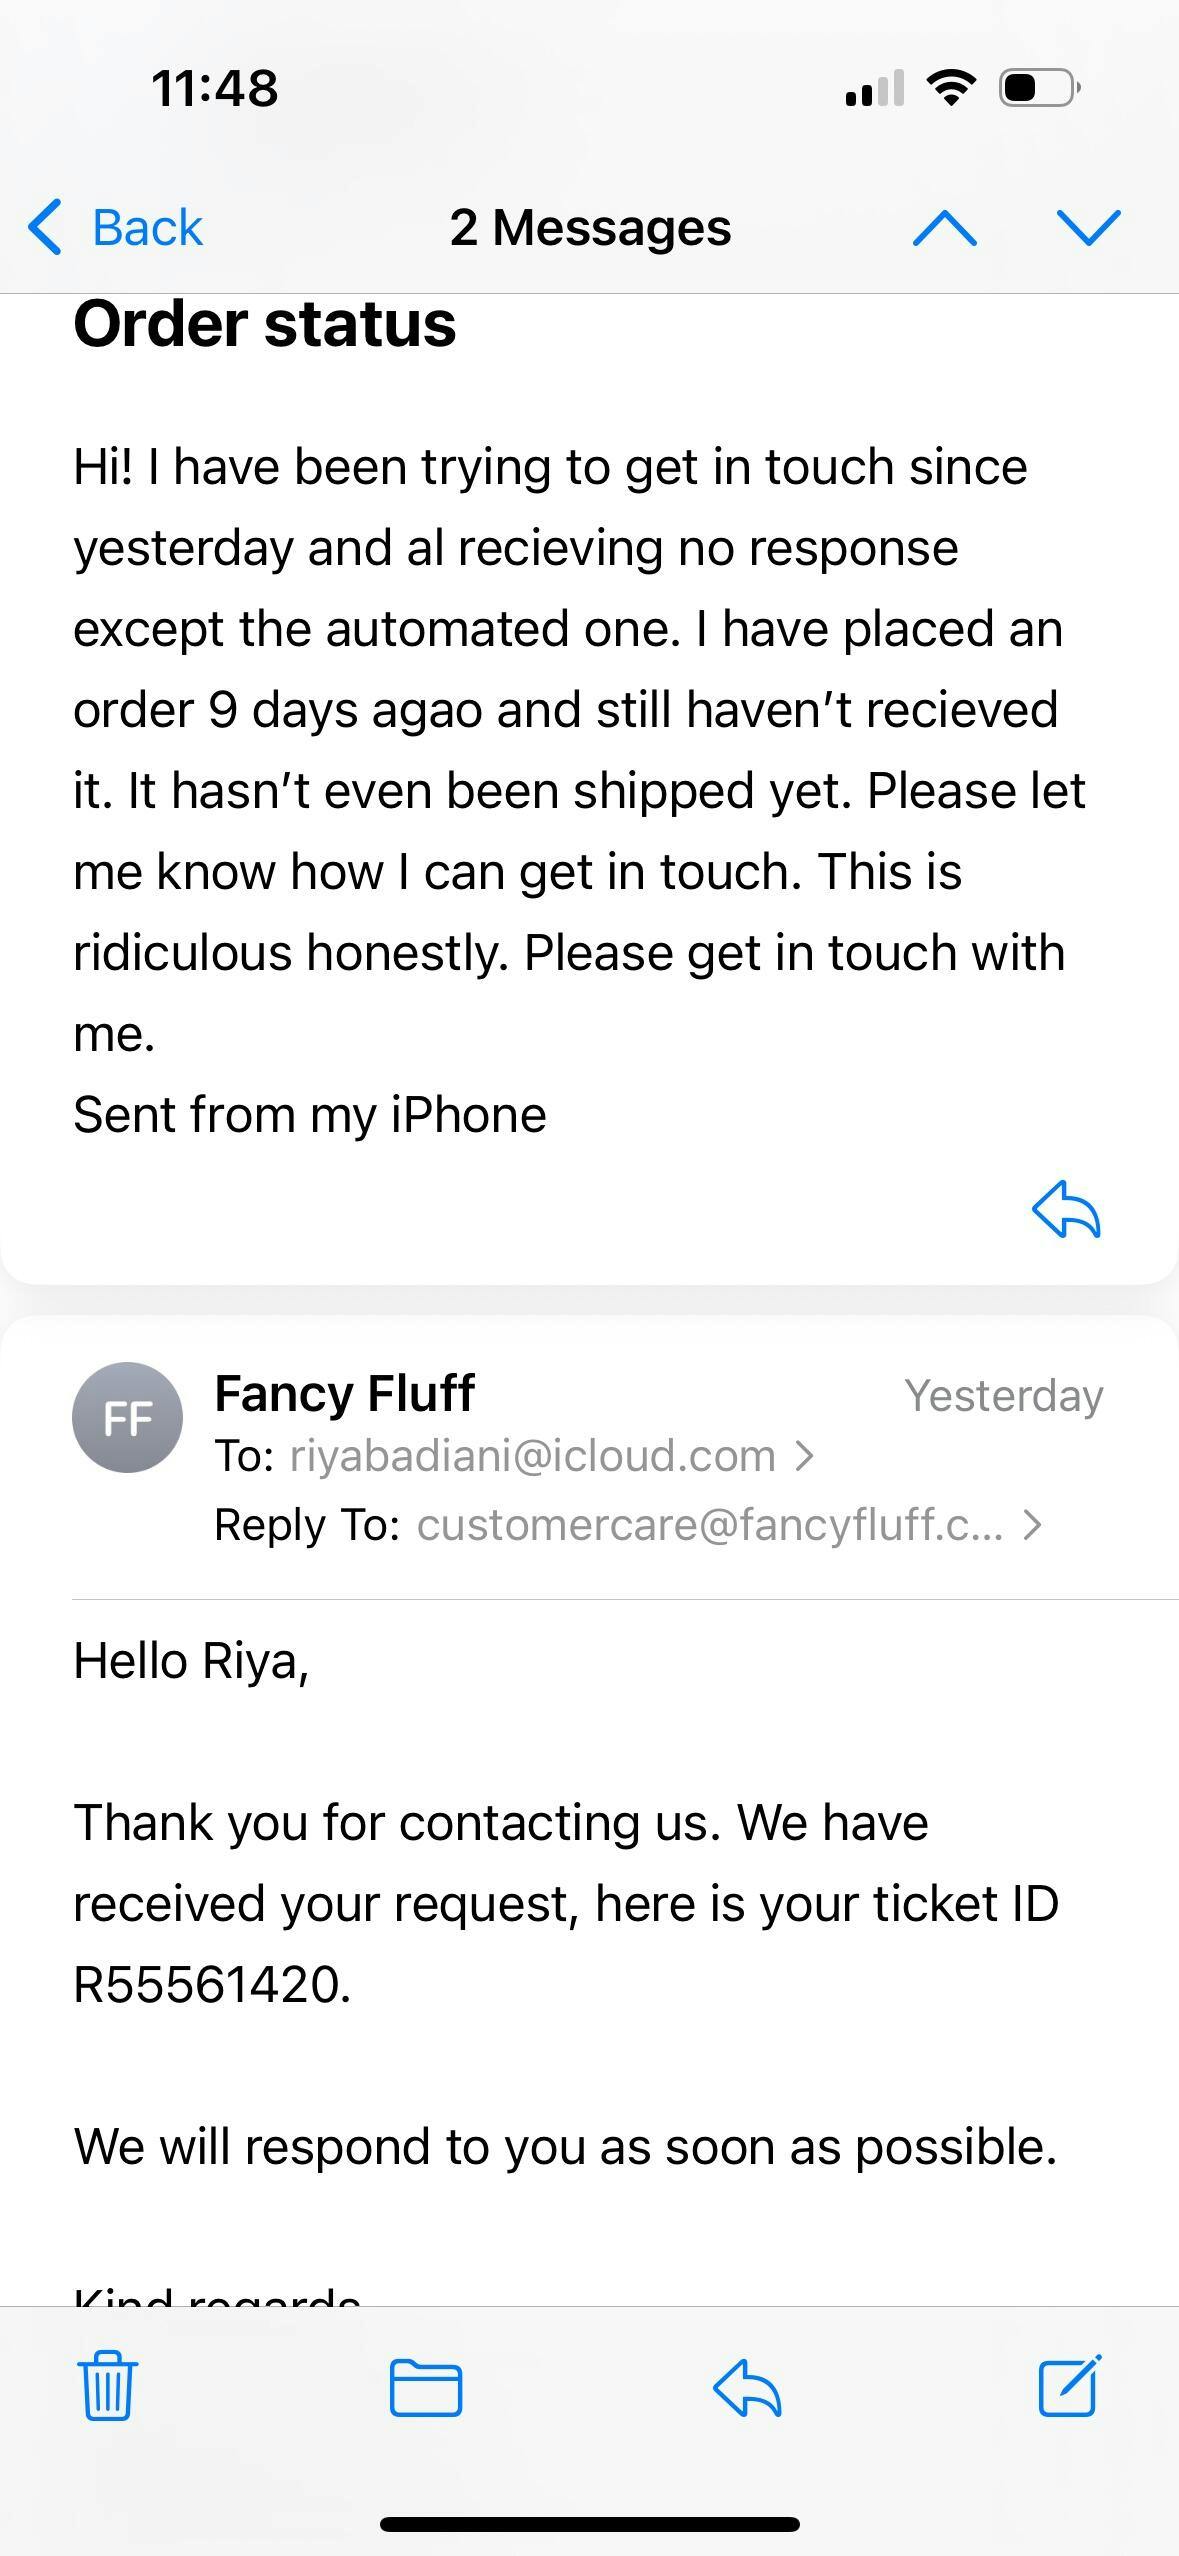The width and height of the screenshot is (1179, 2556).
Task: Expand the To recipient chevron
Action: (805, 1456)
